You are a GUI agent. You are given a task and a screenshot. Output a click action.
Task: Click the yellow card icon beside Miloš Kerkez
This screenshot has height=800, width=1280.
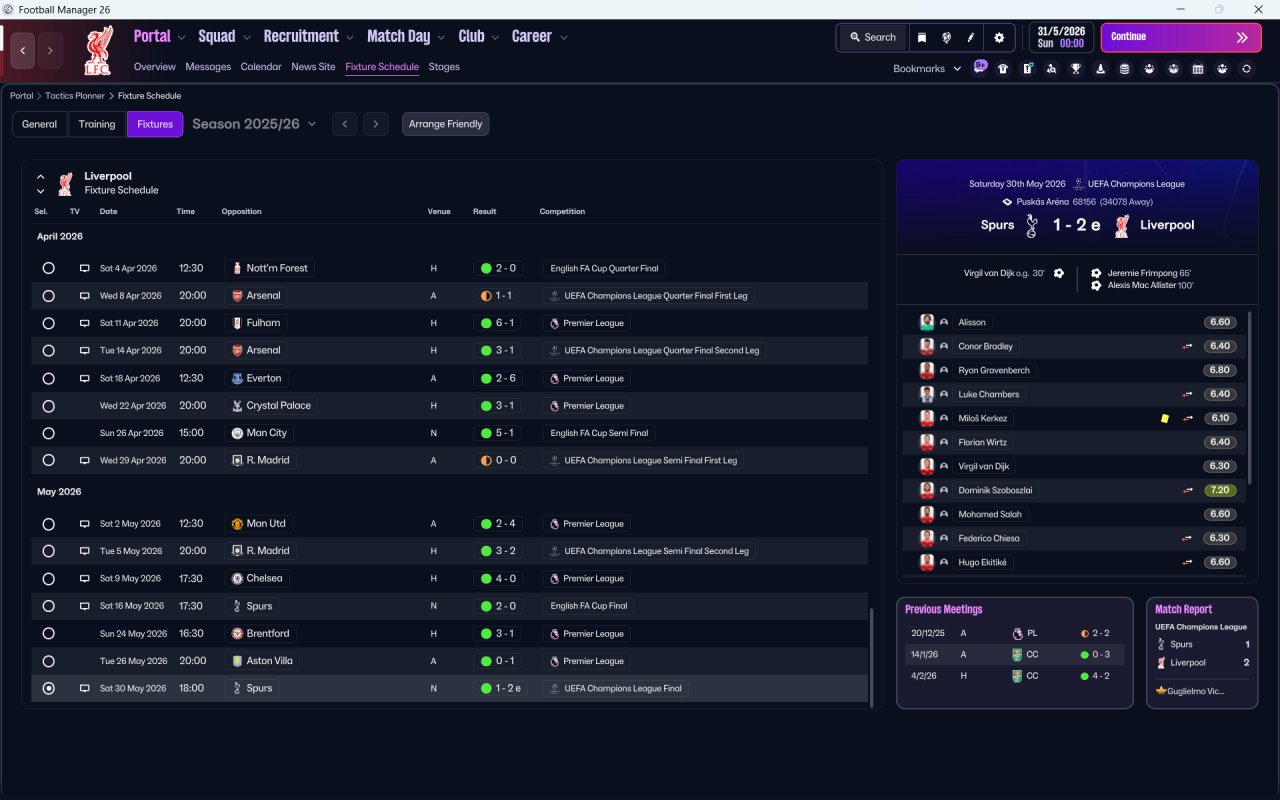coord(1165,419)
